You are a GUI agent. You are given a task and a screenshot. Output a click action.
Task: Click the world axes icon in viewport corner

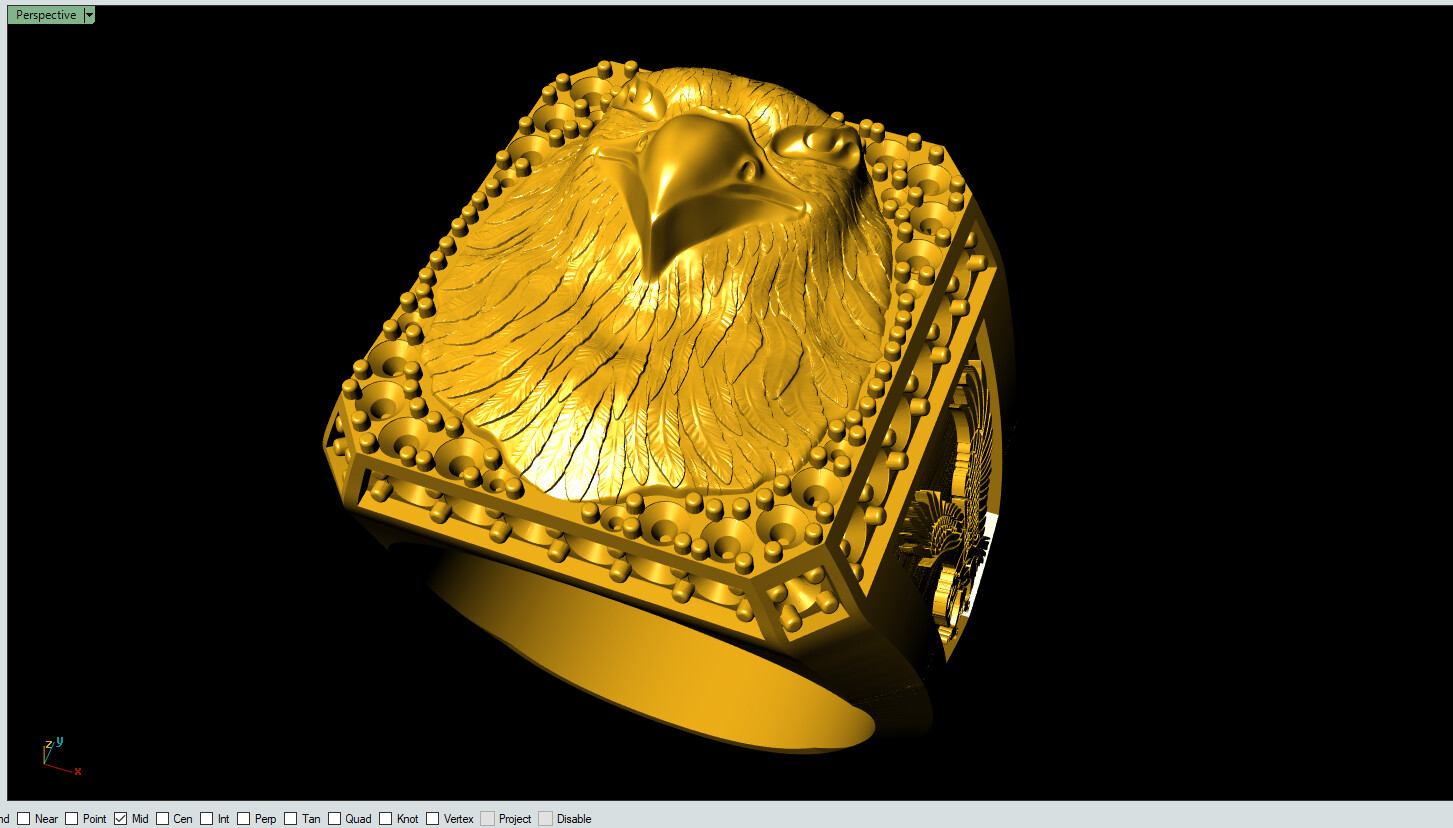[60, 755]
